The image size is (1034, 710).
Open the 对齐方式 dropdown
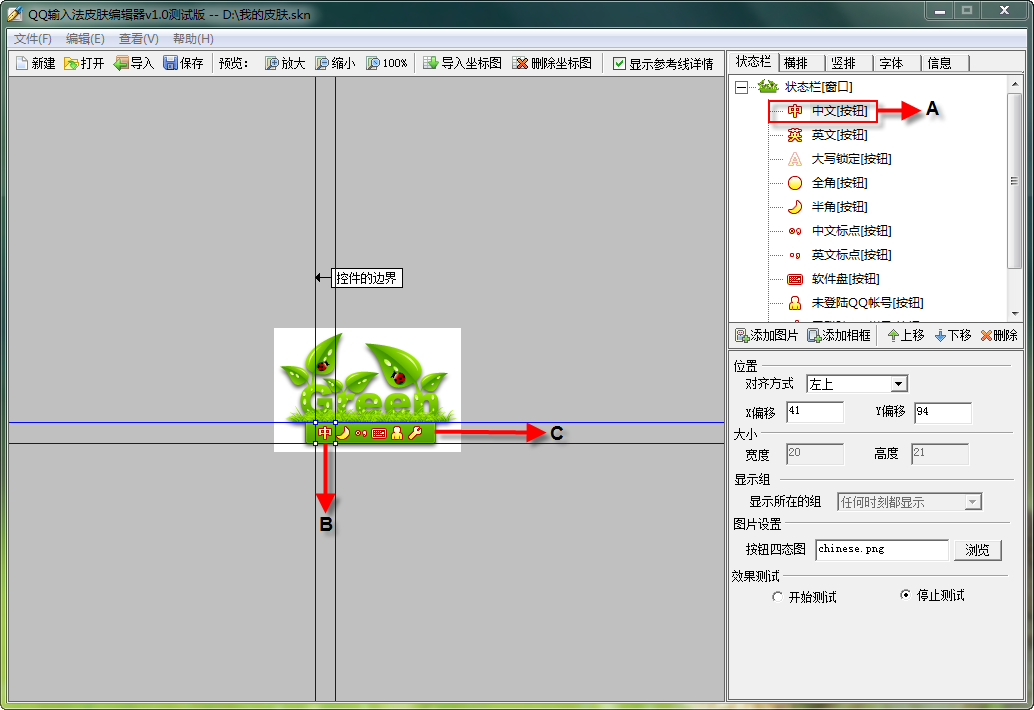tap(899, 384)
